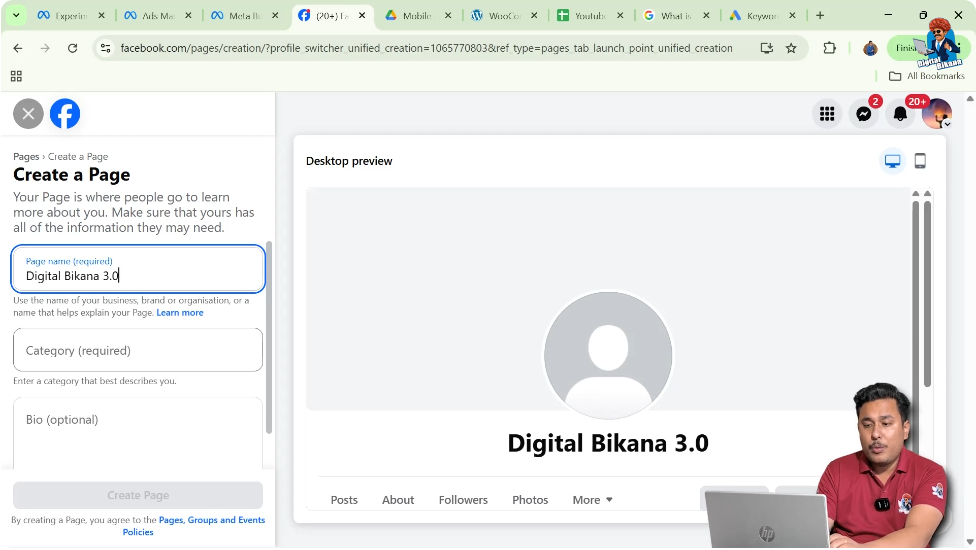Viewport: 976px width, 550px height.
Task: Close the active Facebook tab
Action: (362, 16)
